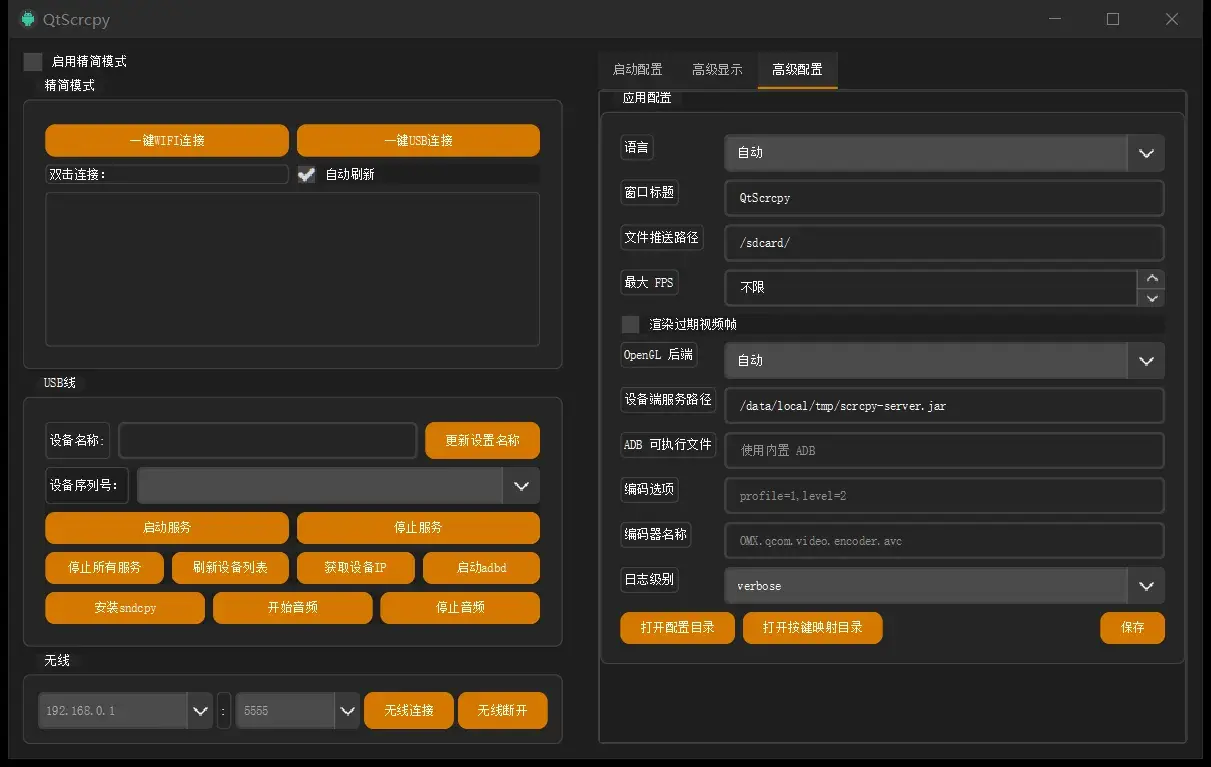
Task: Click the 无线连接 button
Action: coord(409,710)
